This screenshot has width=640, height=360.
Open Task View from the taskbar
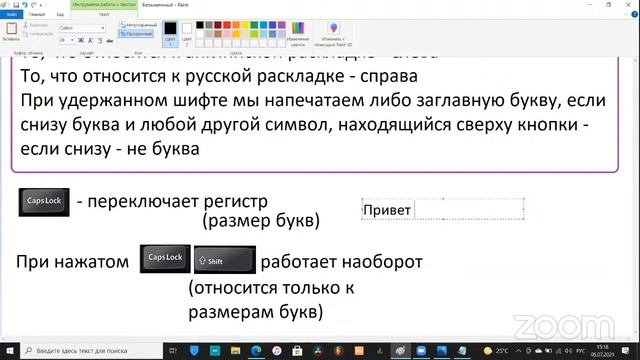173,351
